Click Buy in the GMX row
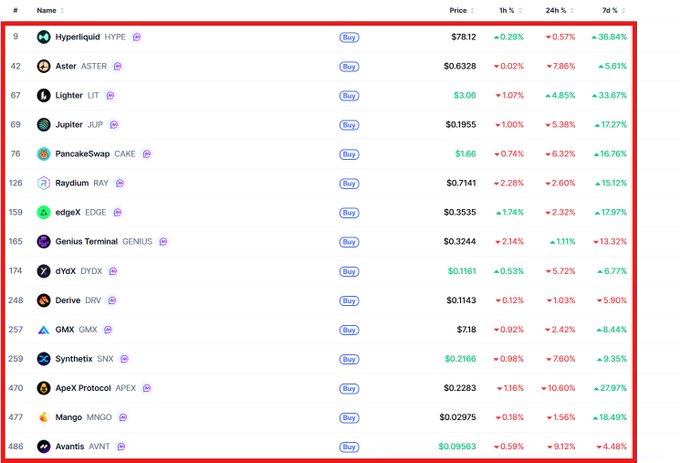 [x=349, y=330]
